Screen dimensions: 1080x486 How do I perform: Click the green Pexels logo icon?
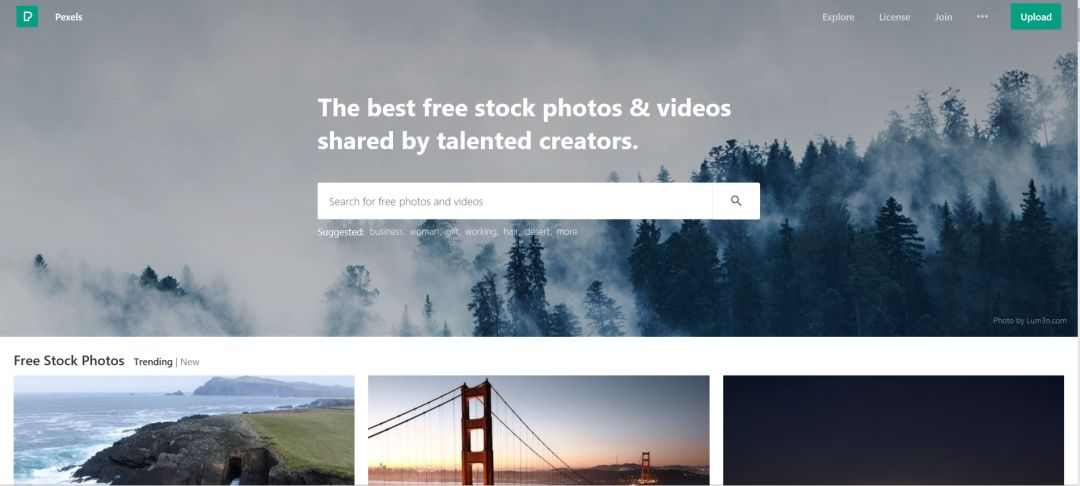point(28,17)
